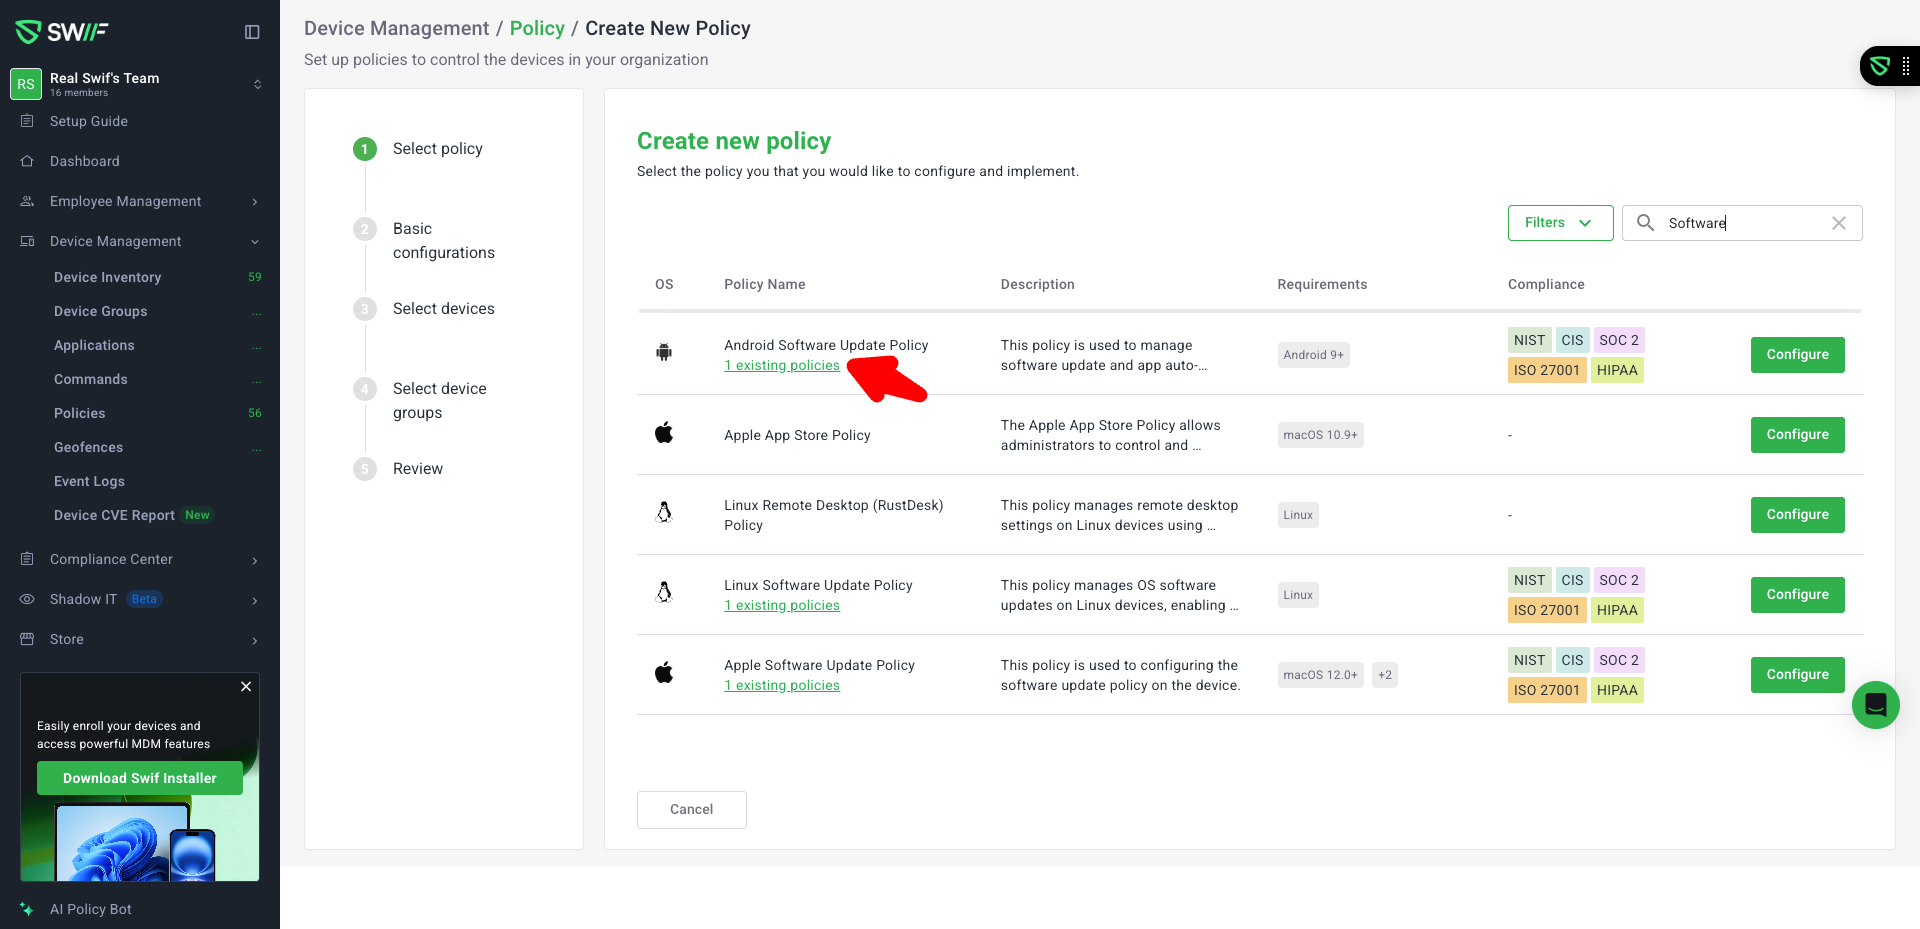
Task: Click the magnifying glass search icon
Action: point(1645,223)
